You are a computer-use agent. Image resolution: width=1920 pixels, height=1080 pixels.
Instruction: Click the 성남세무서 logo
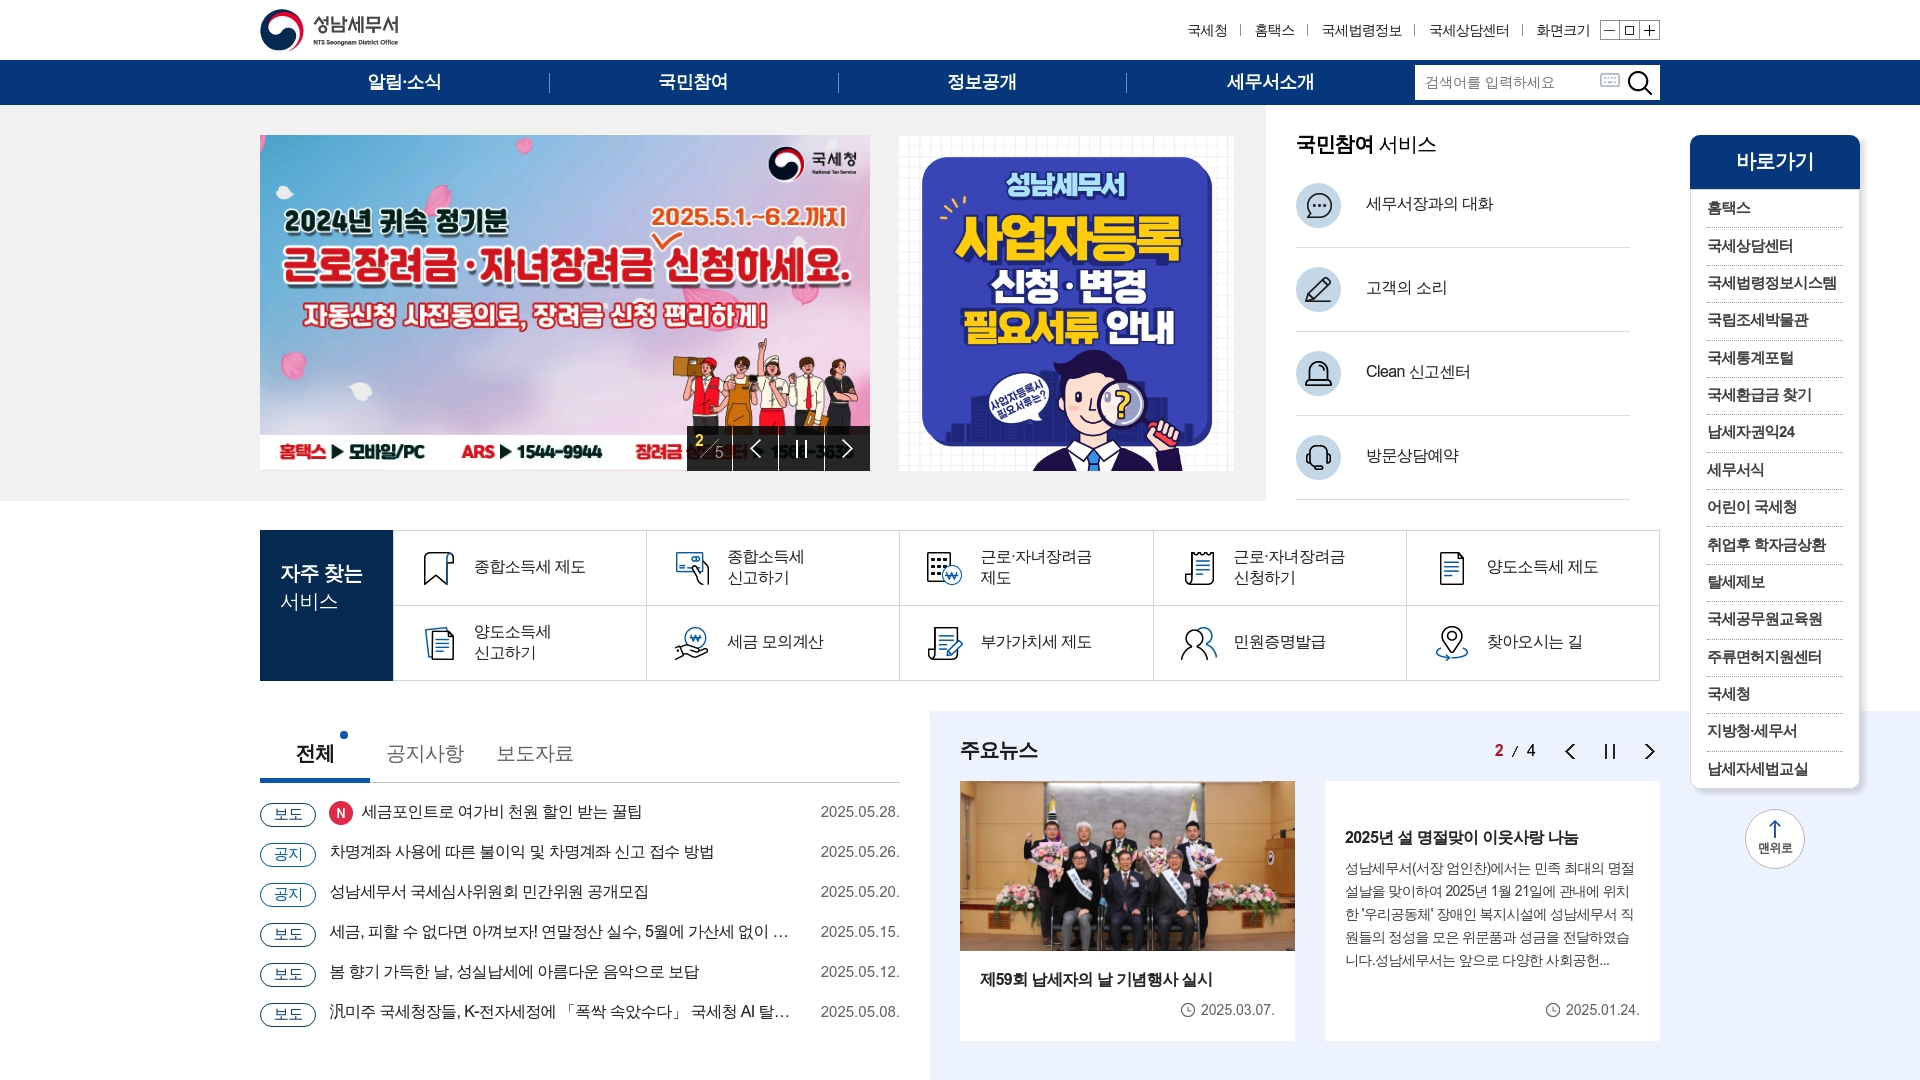pyautogui.click(x=330, y=30)
